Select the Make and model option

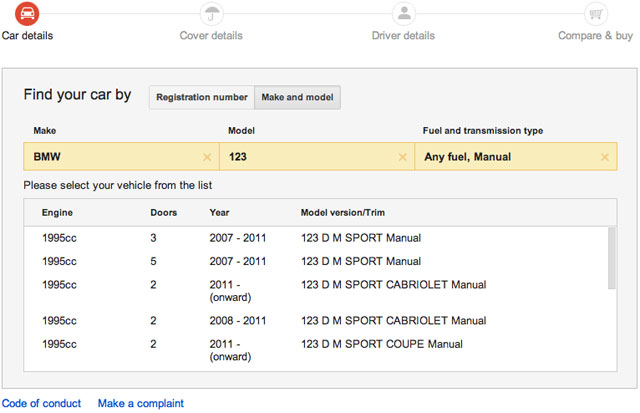pos(297,97)
